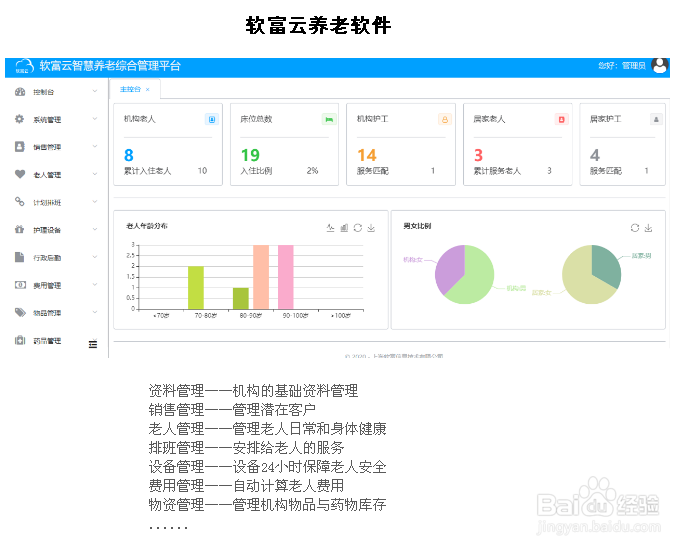
Task: Open 行政后勤 in the sidebar
Action: pyautogui.click(x=47, y=258)
